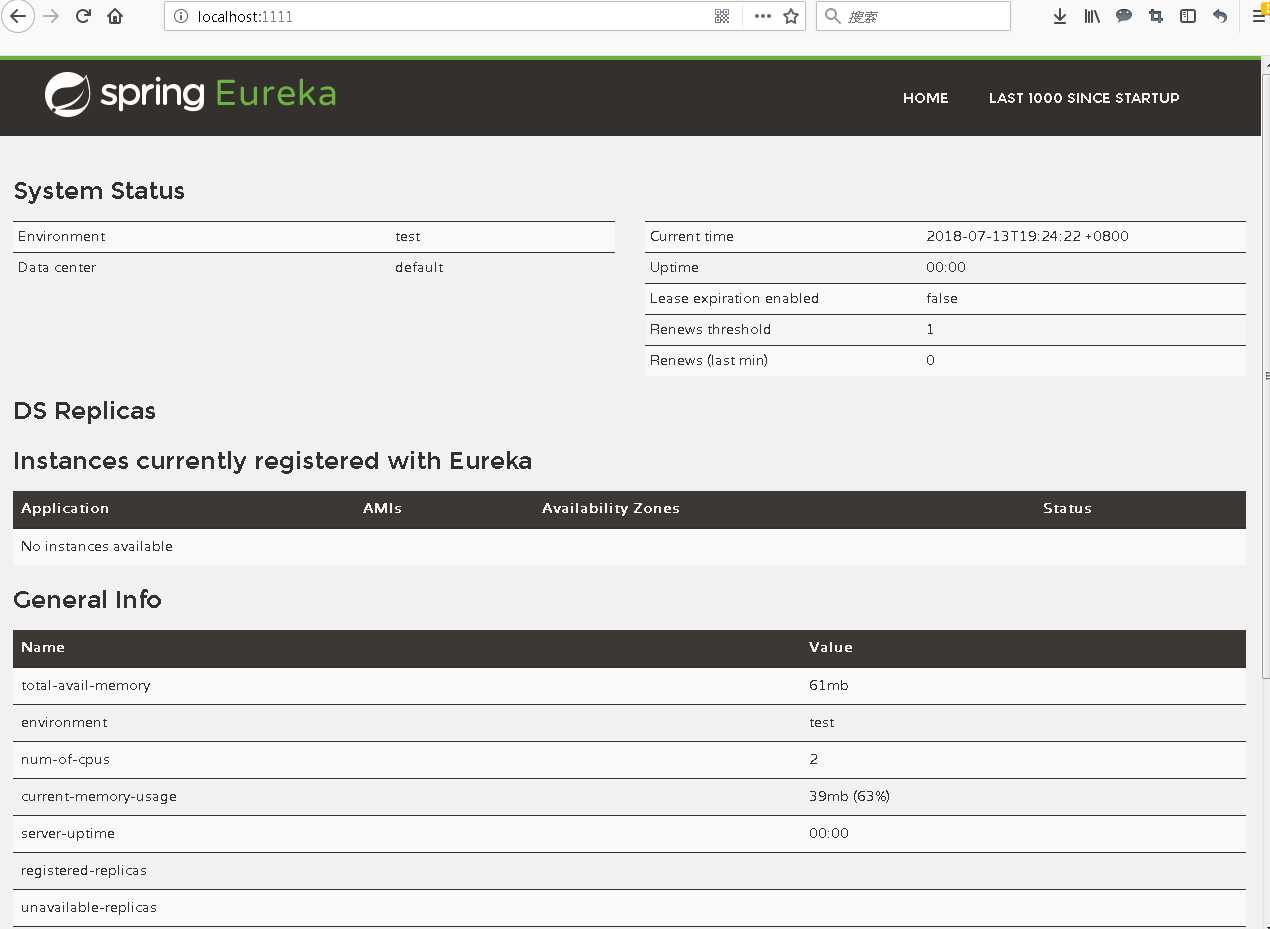Click the System Status heading
1270x929 pixels.
[x=99, y=191]
